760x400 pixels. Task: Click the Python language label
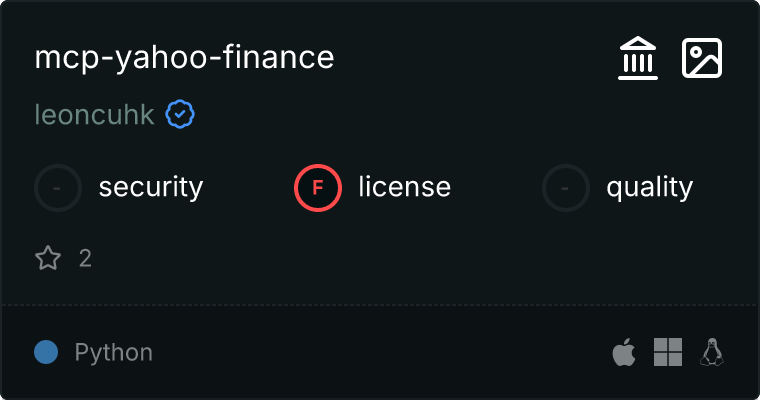tap(113, 352)
